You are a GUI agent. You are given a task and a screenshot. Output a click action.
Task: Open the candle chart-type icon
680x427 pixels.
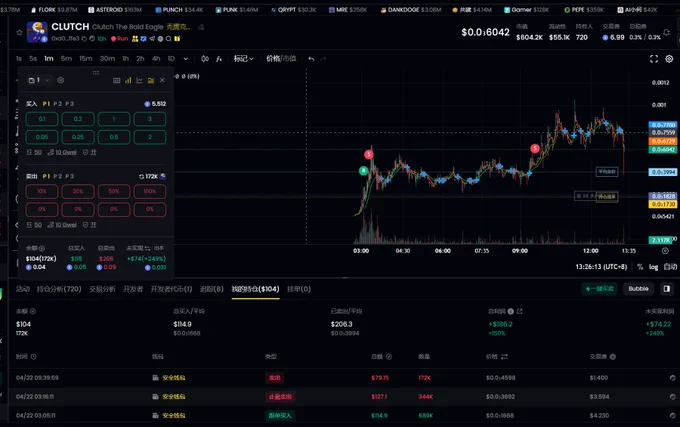[205, 59]
